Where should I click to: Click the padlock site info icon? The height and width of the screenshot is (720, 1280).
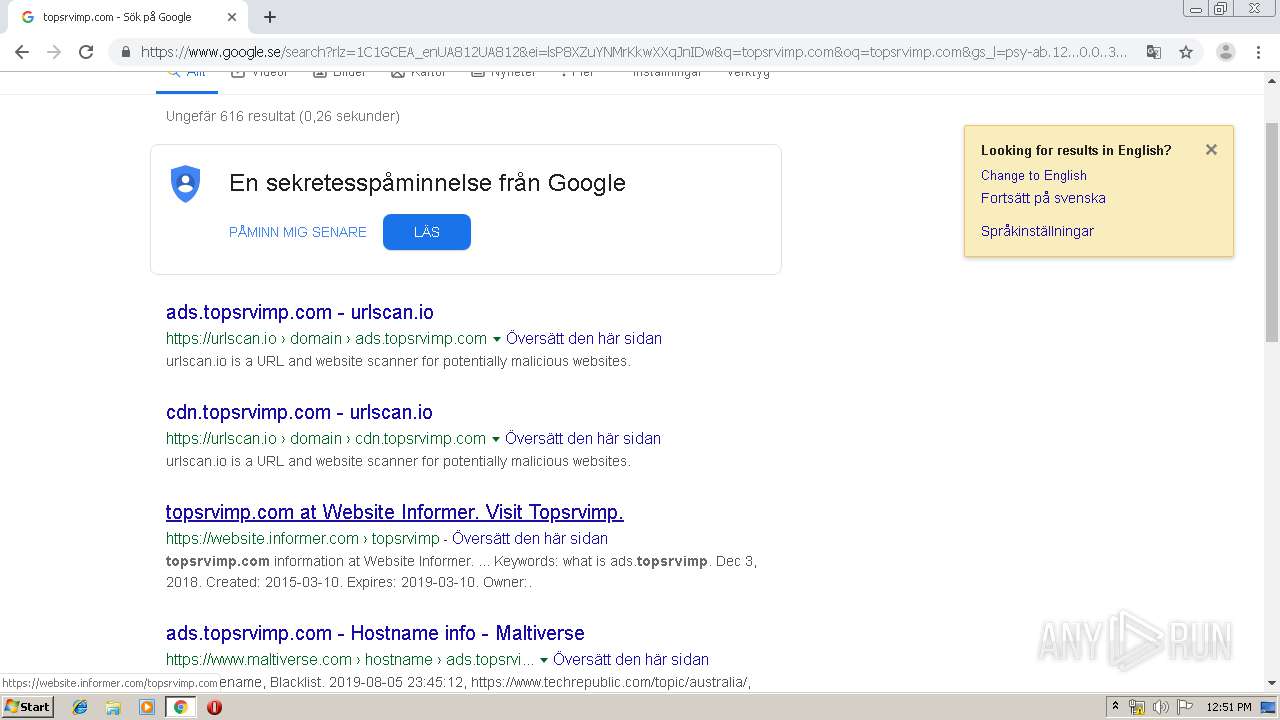pyautogui.click(x=125, y=52)
